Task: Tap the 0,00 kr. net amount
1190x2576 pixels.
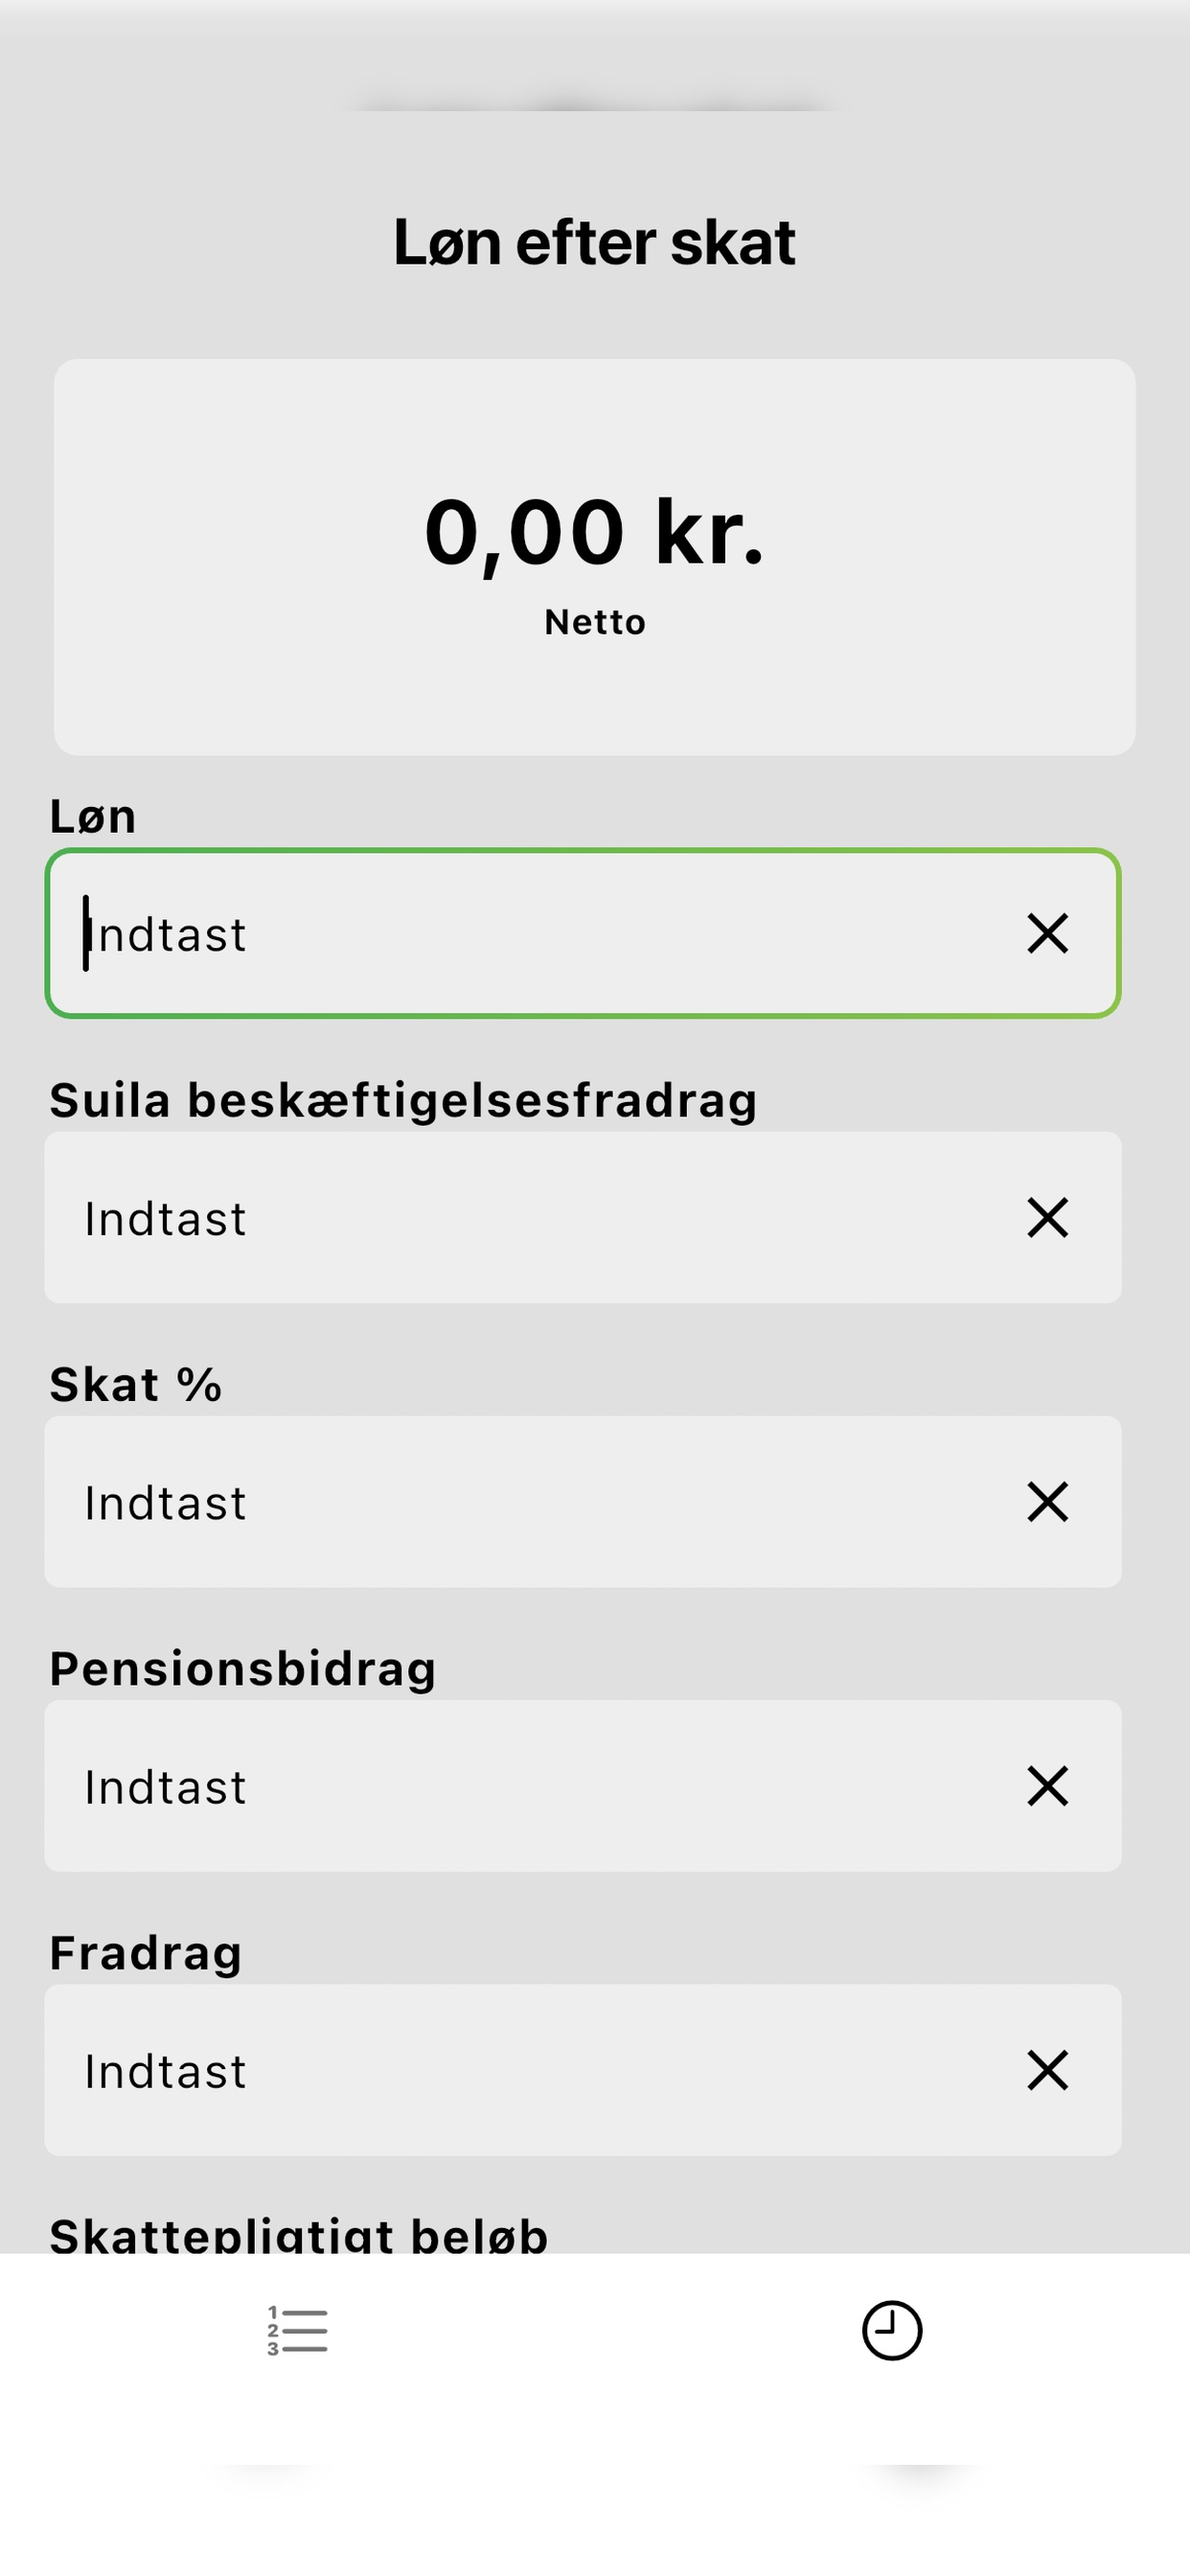Action: (x=595, y=533)
